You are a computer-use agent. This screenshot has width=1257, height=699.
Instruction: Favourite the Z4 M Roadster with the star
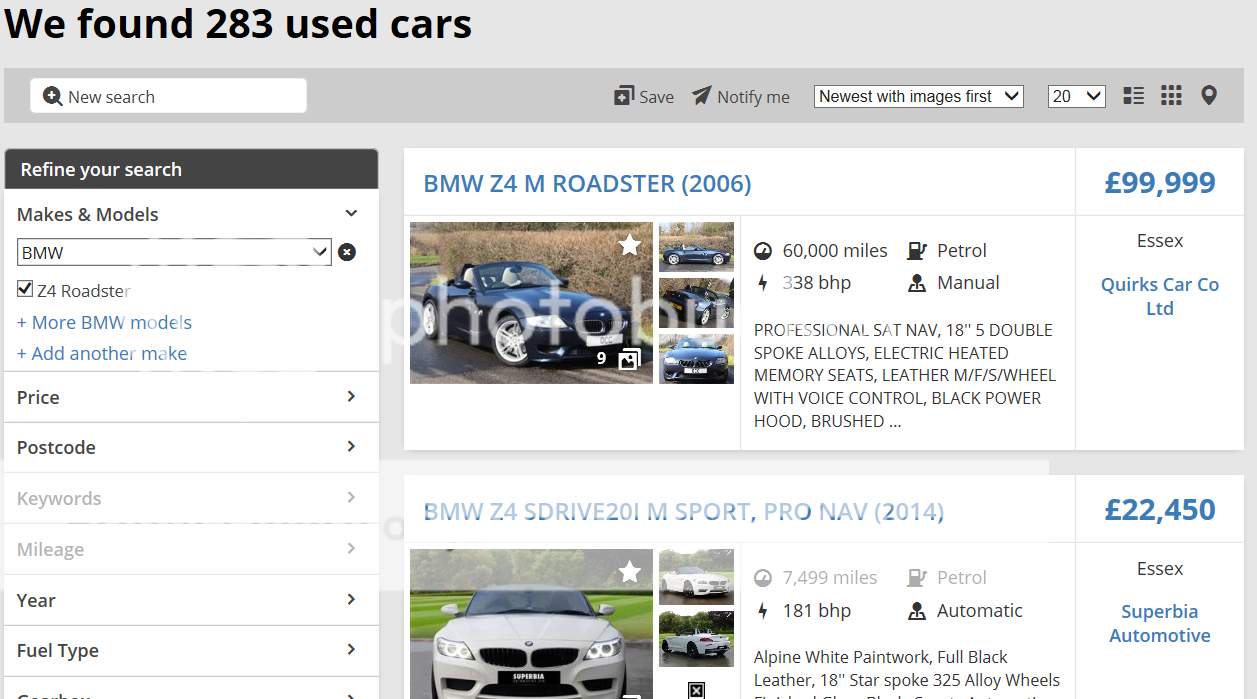pyautogui.click(x=629, y=245)
